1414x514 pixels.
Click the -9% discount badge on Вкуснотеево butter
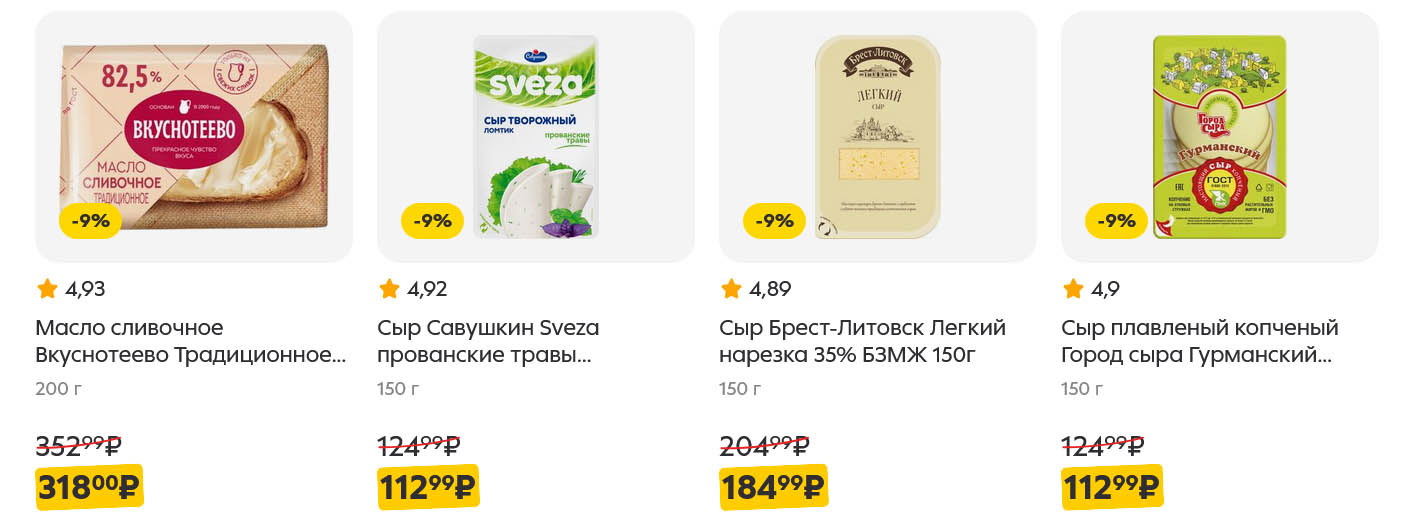click(90, 221)
